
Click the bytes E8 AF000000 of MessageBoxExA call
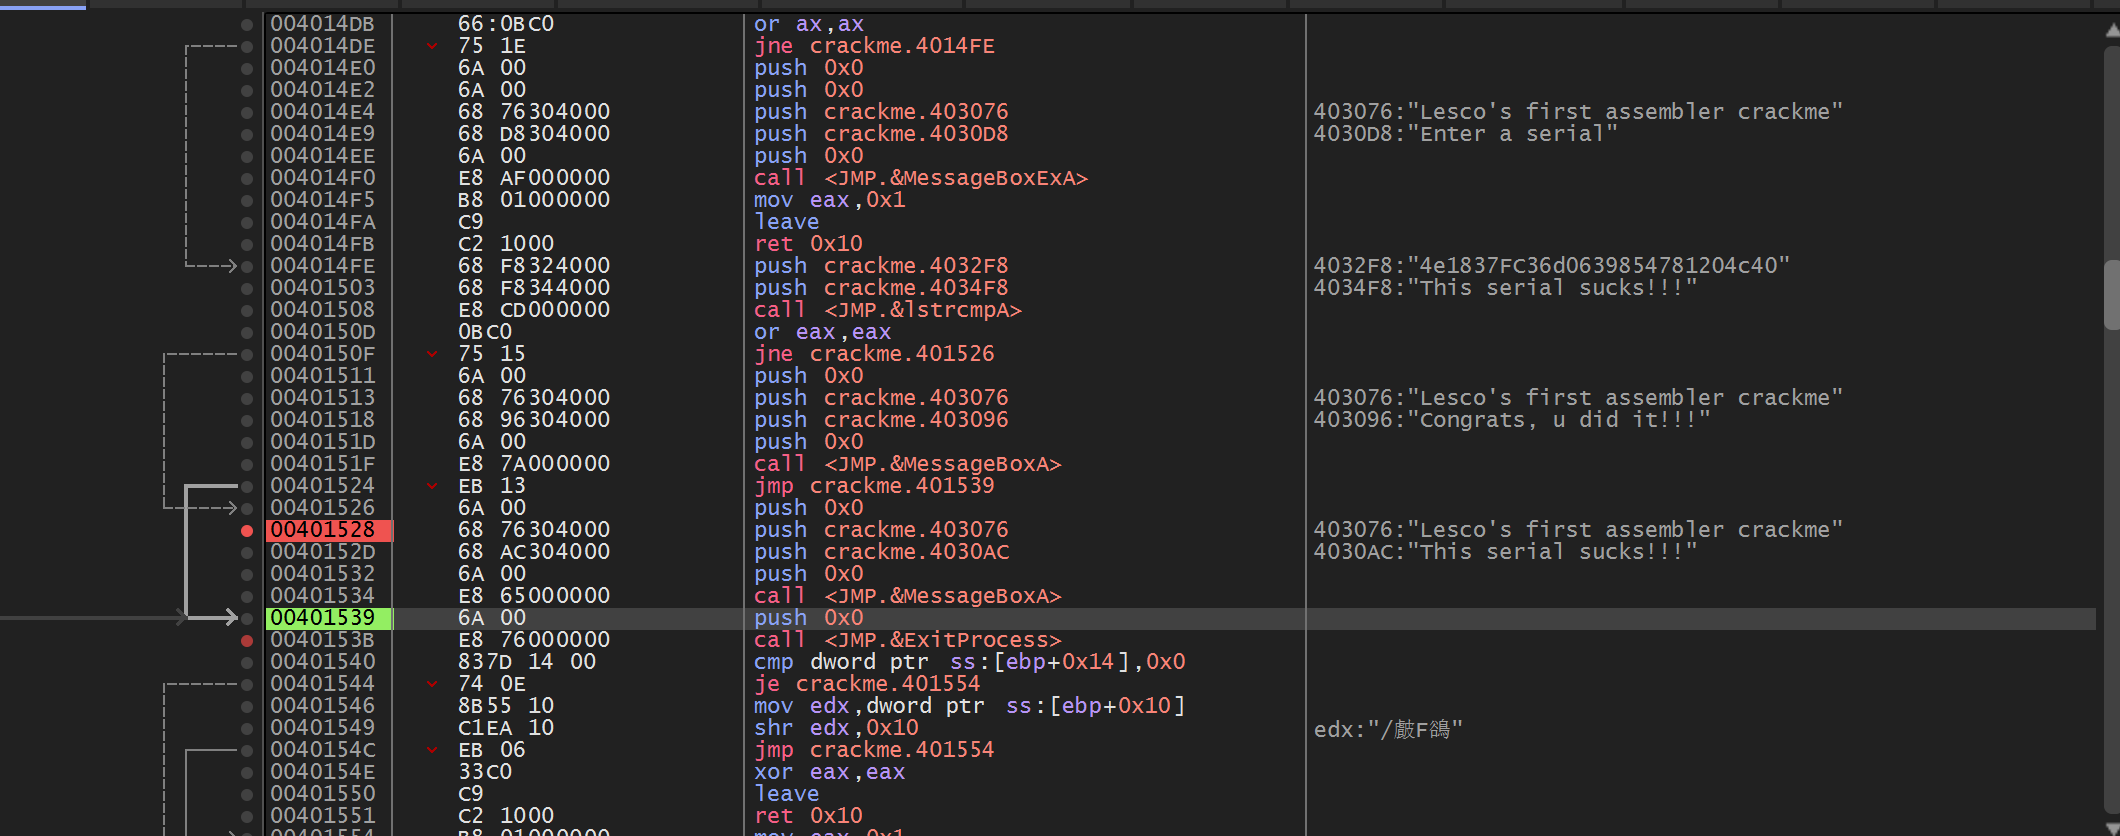tap(533, 178)
